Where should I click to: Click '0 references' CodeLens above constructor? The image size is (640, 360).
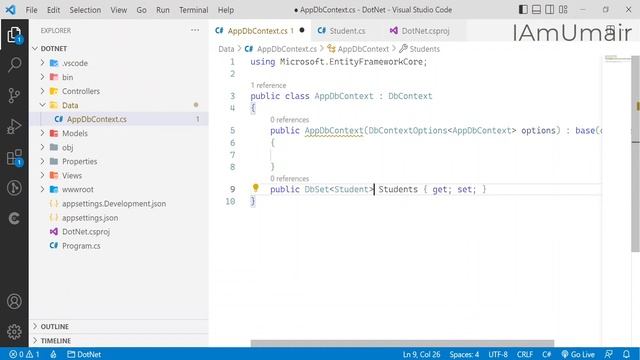click(289, 120)
